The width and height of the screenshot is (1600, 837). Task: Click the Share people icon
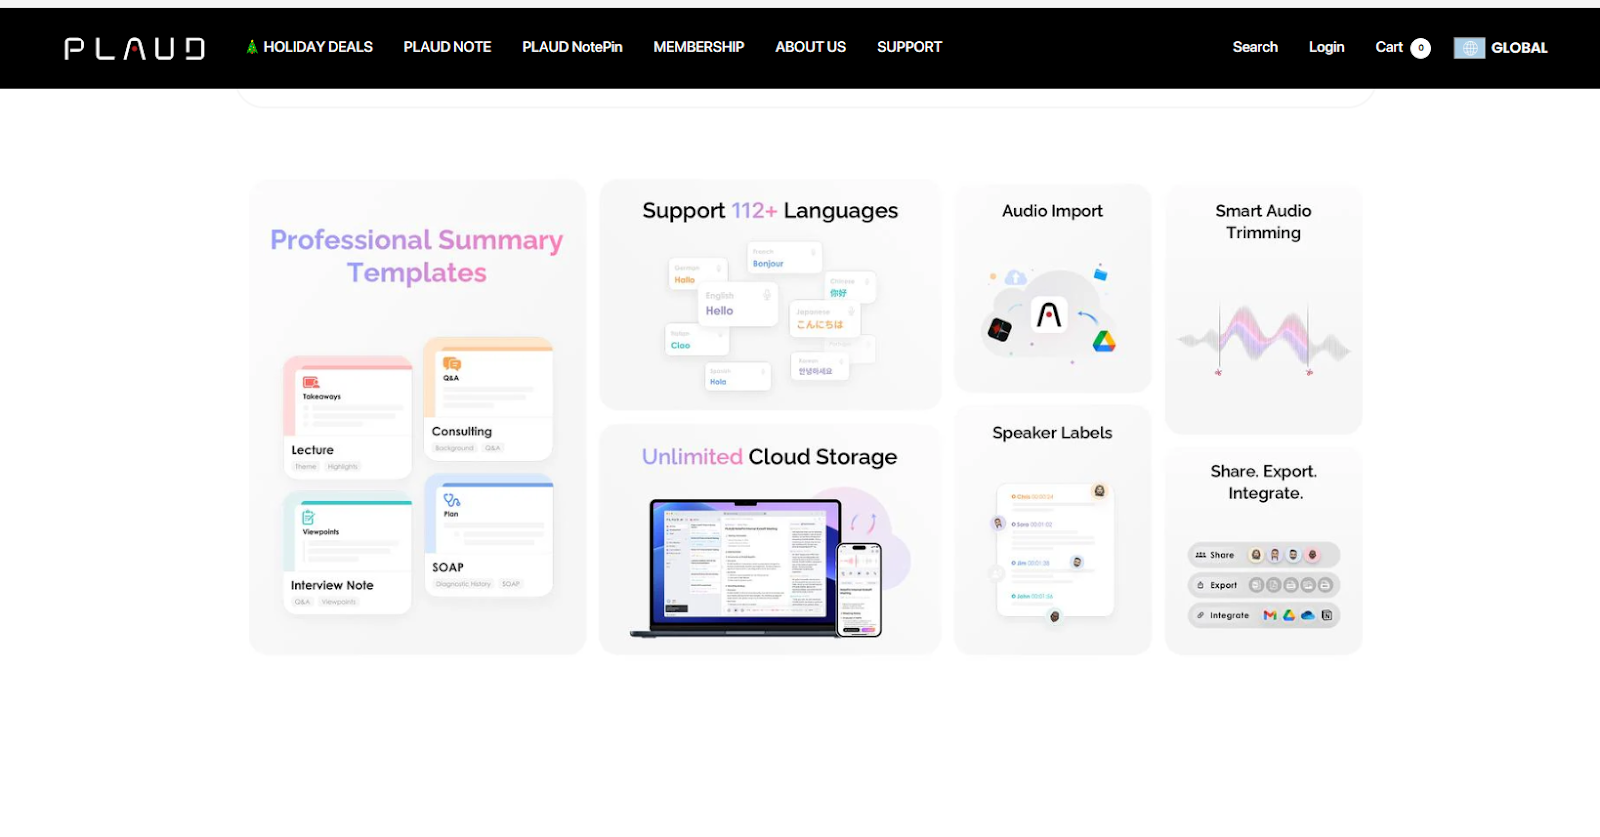tap(1201, 555)
